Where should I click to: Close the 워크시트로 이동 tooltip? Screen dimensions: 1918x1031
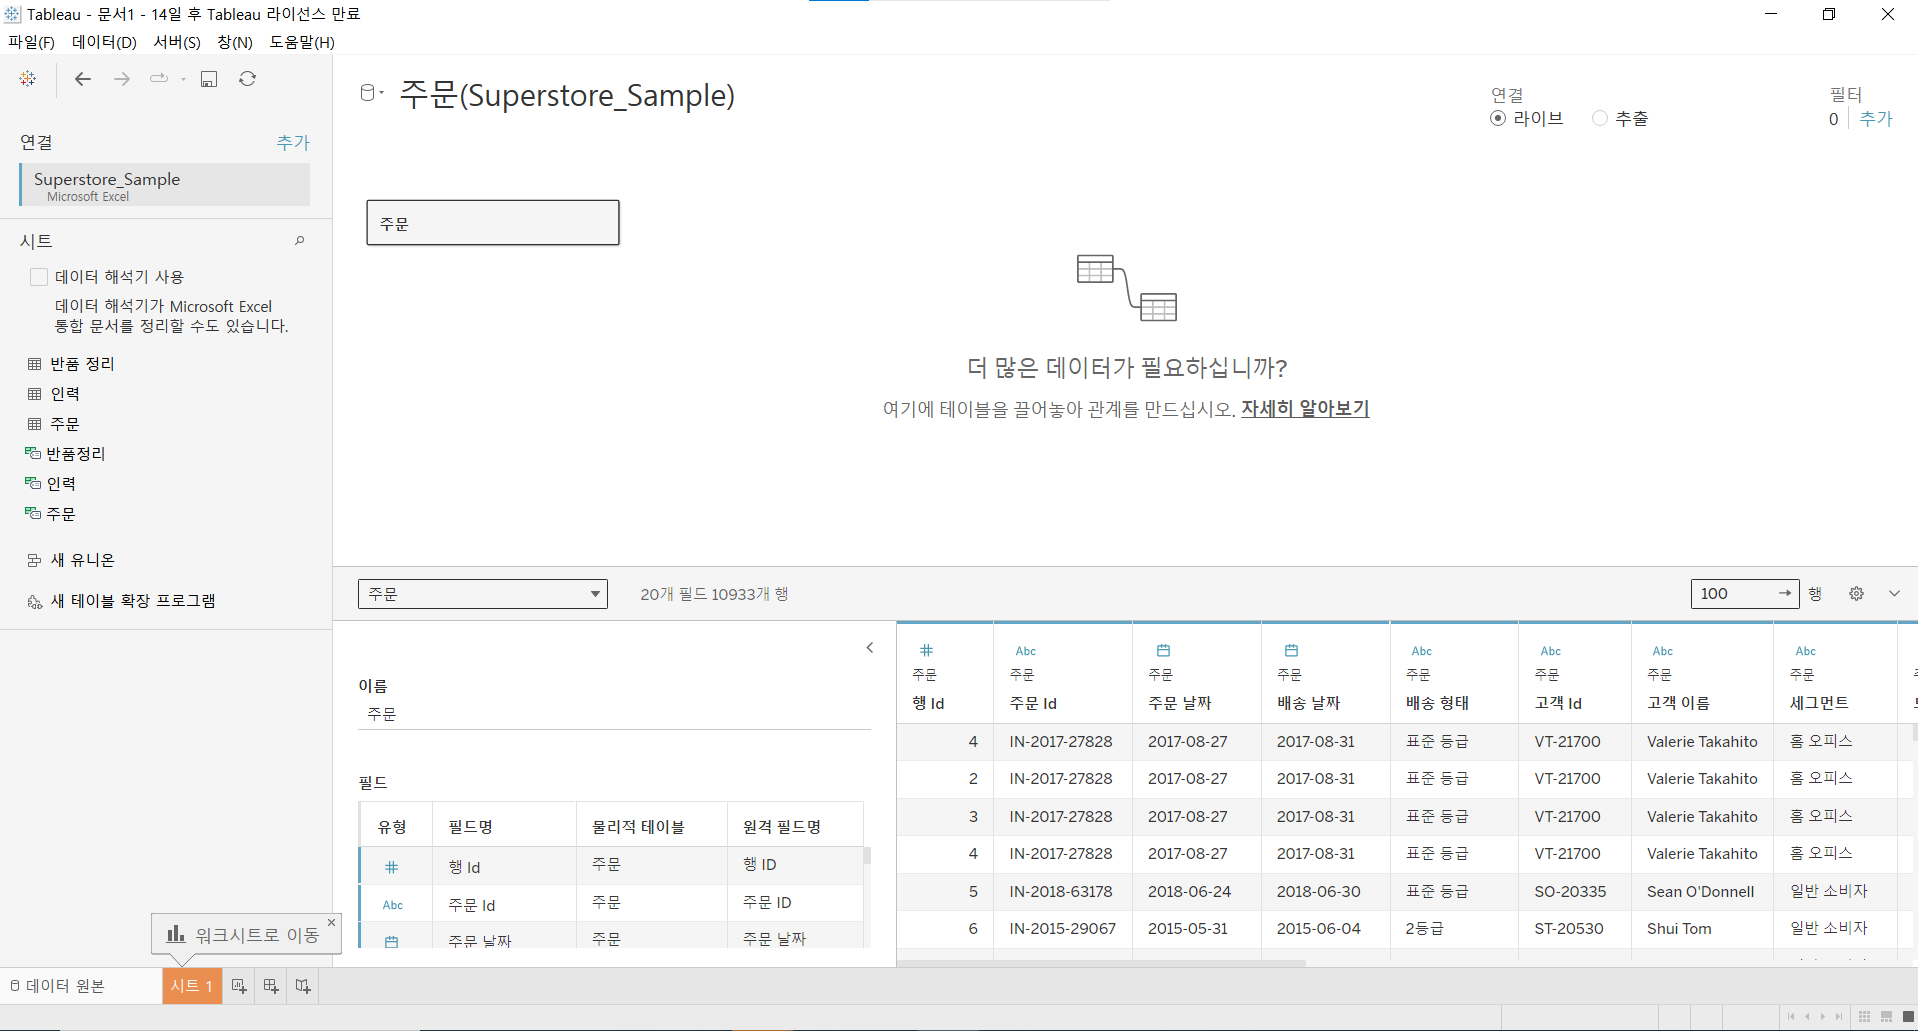331,922
